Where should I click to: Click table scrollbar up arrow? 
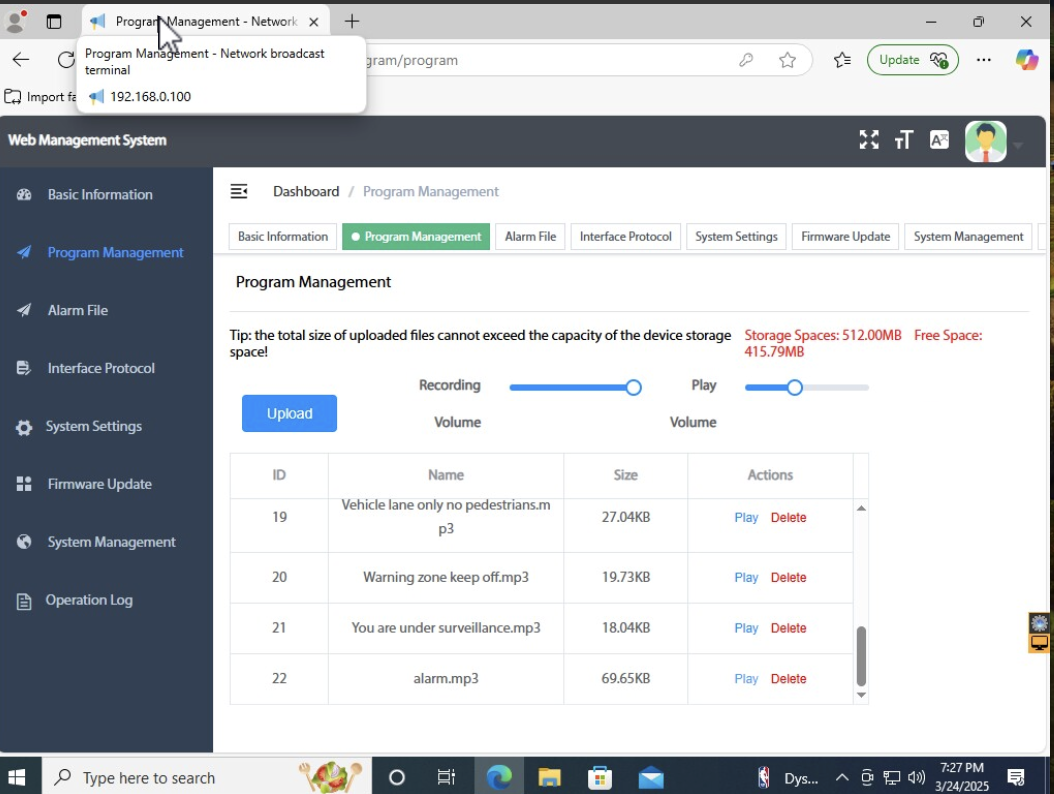861,508
